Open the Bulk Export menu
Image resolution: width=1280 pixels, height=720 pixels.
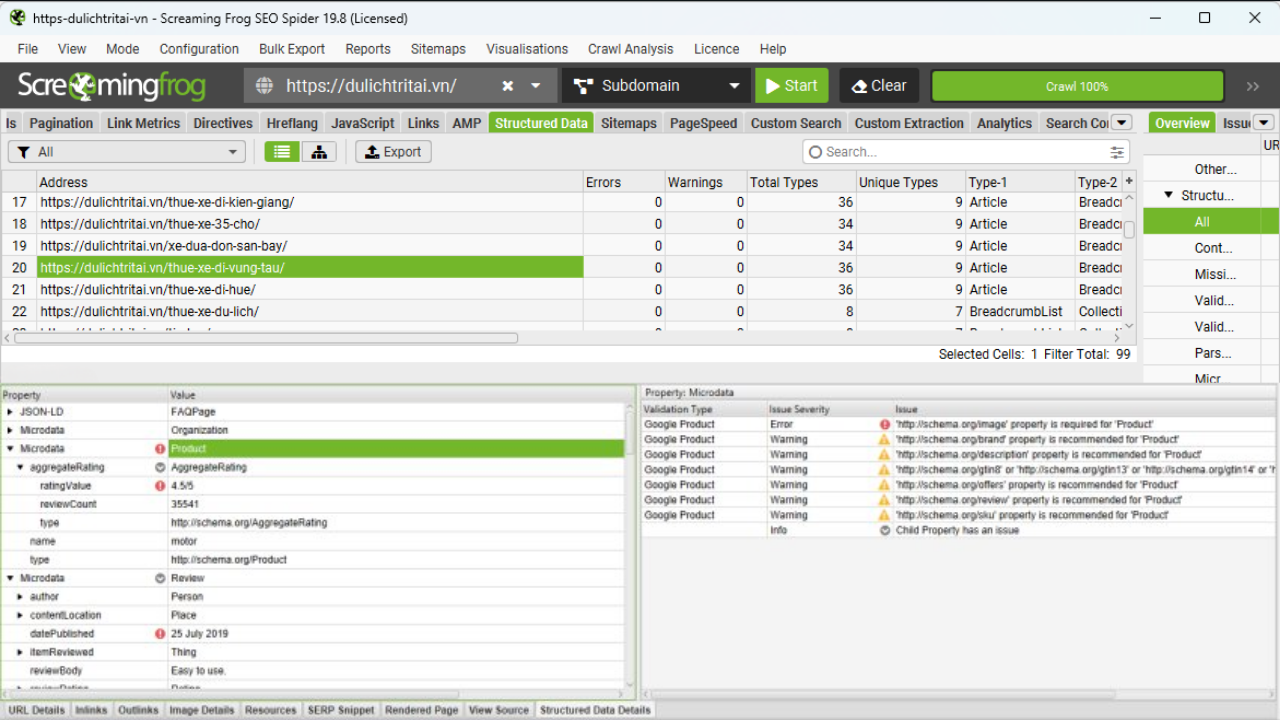click(291, 49)
